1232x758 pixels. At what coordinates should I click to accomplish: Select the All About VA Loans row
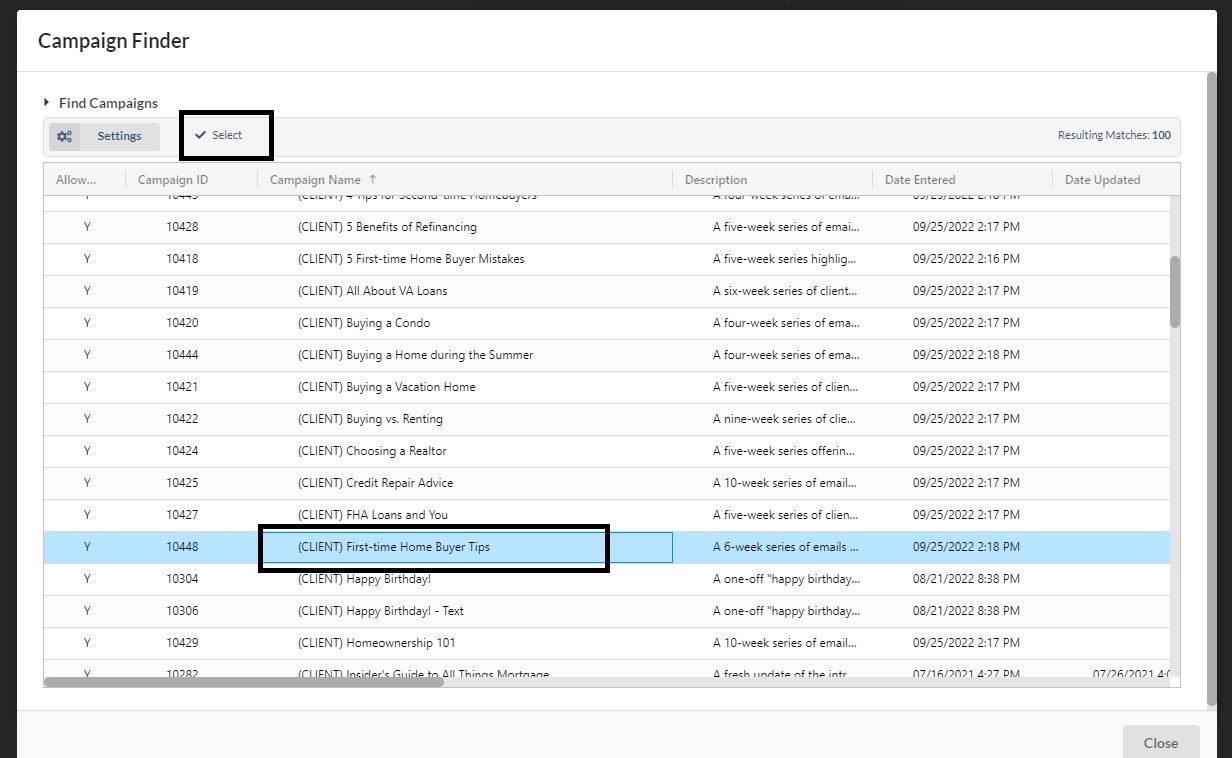click(372, 291)
